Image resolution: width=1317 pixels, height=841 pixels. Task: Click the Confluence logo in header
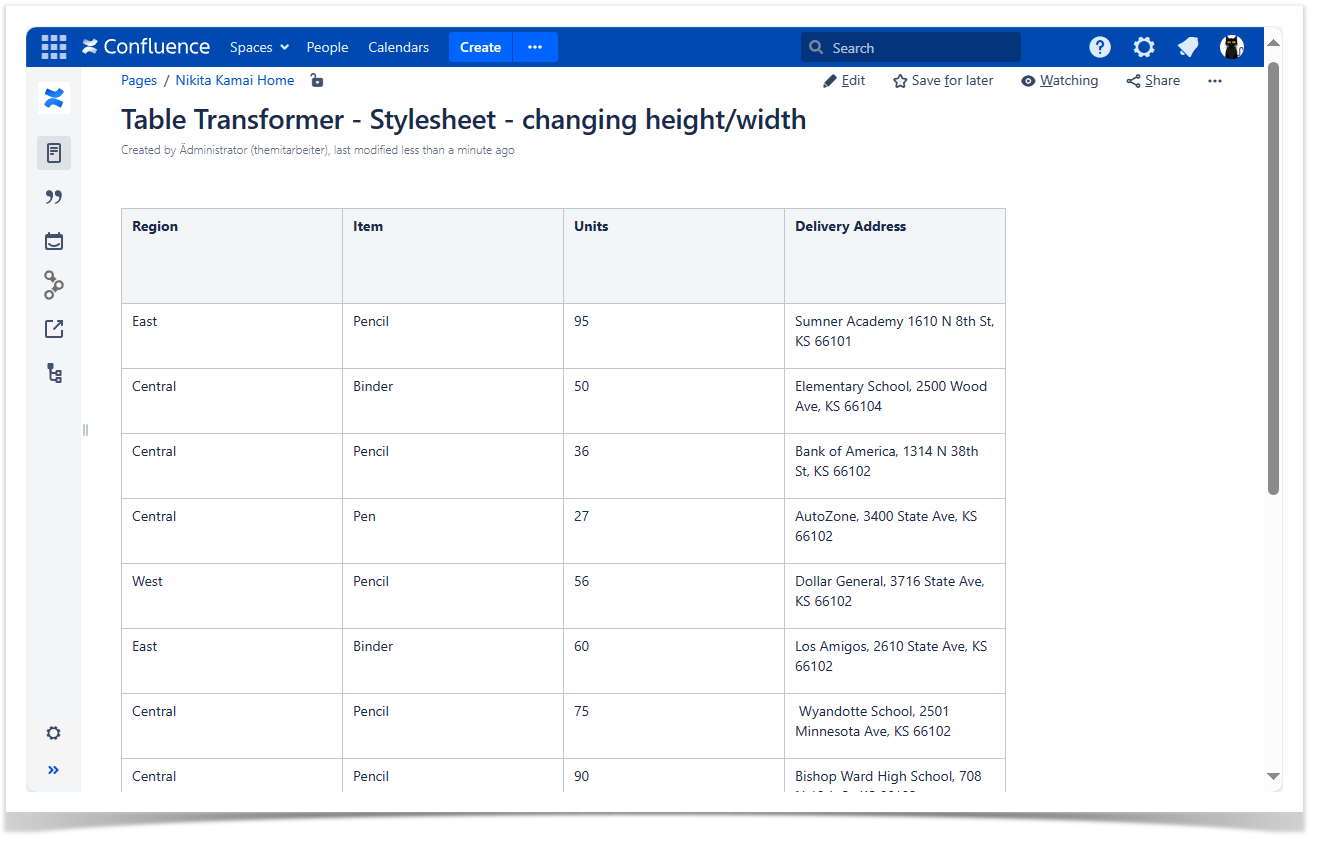click(x=146, y=47)
